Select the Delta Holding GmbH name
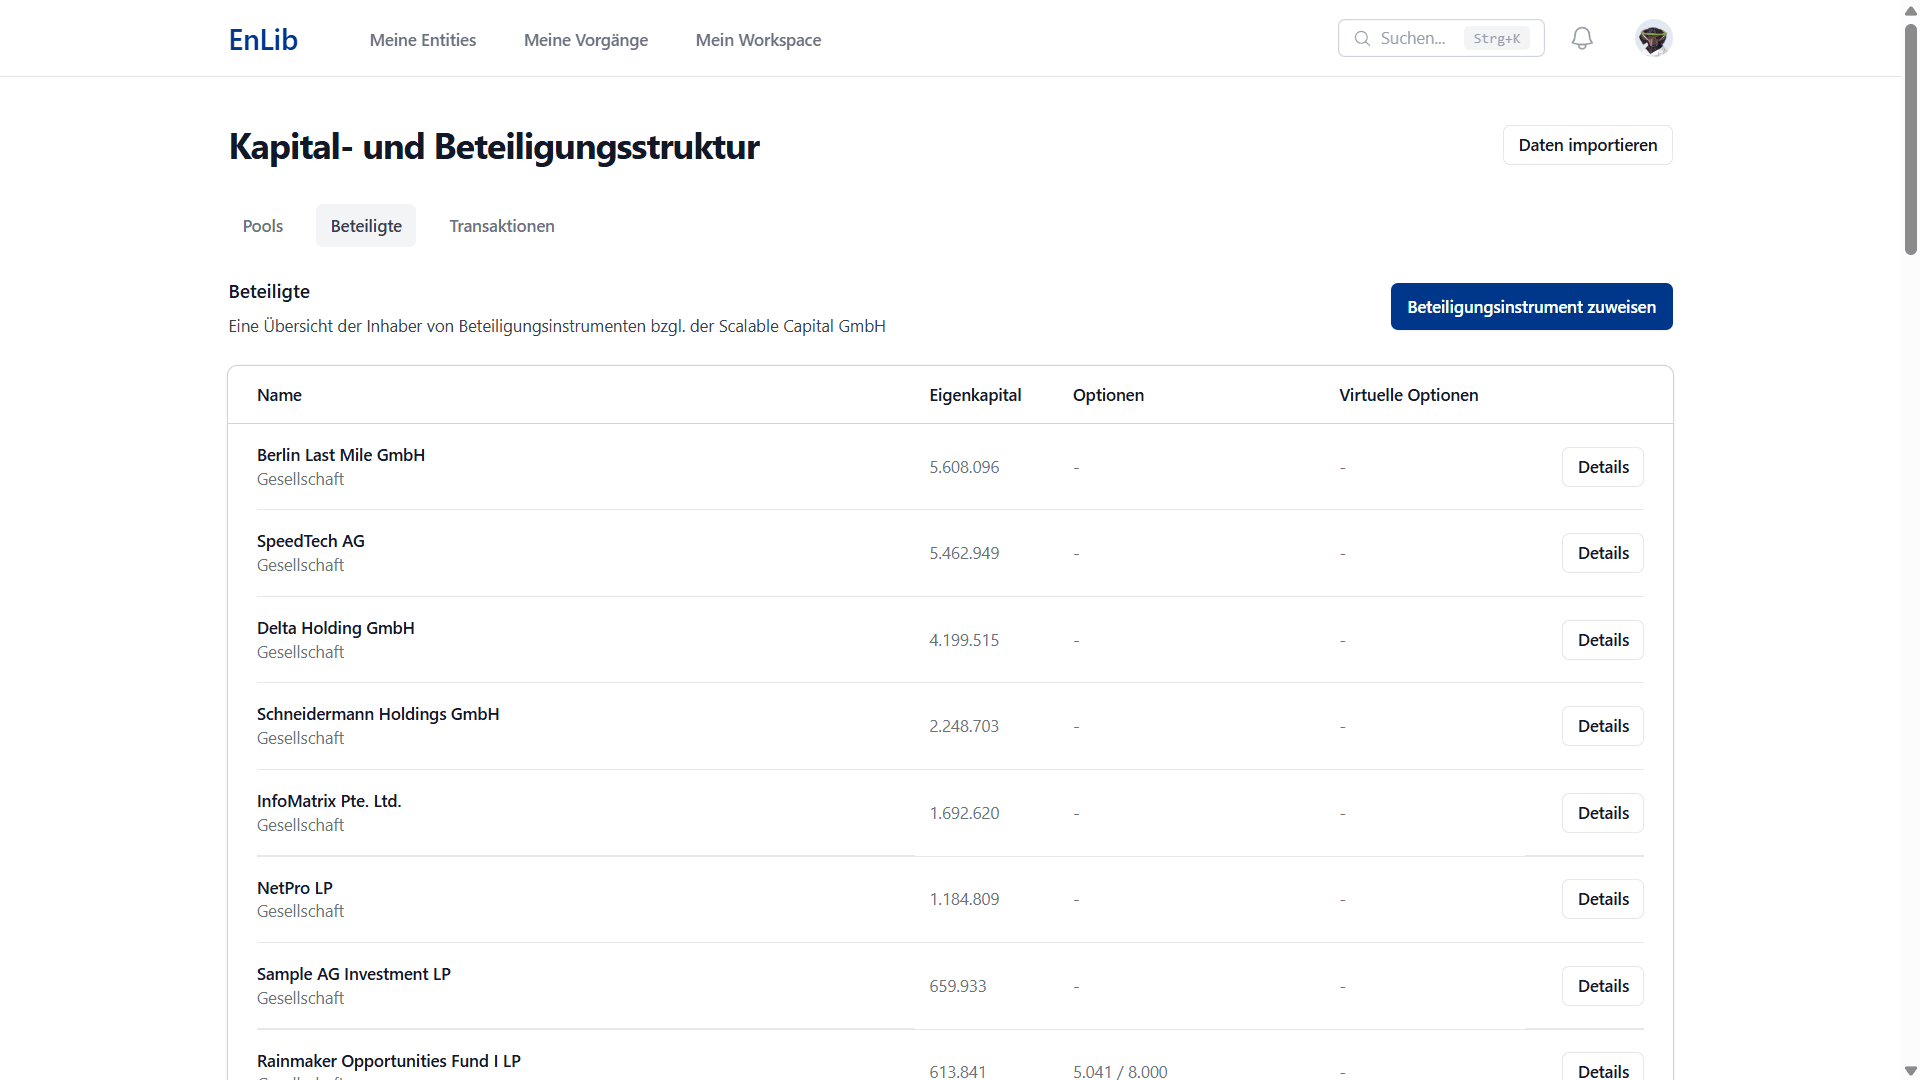The width and height of the screenshot is (1920, 1080). tap(336, 628)
